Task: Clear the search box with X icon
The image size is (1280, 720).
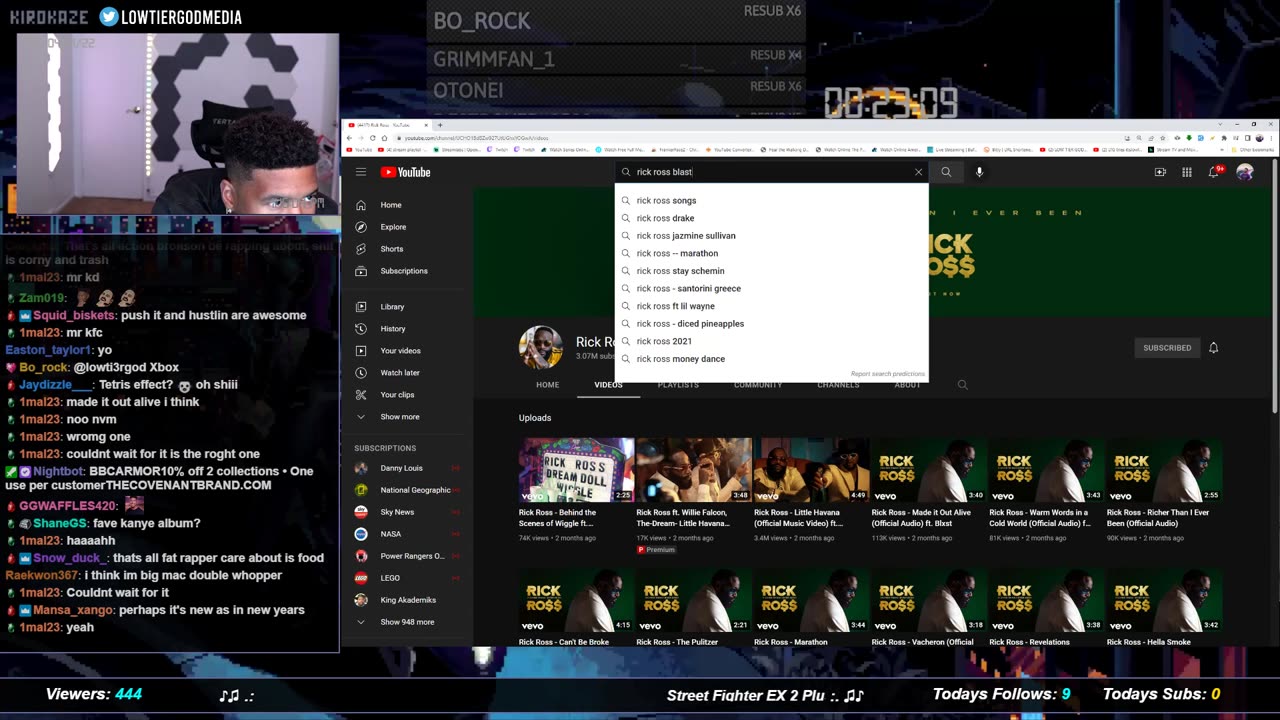Action: click(918, 172)
